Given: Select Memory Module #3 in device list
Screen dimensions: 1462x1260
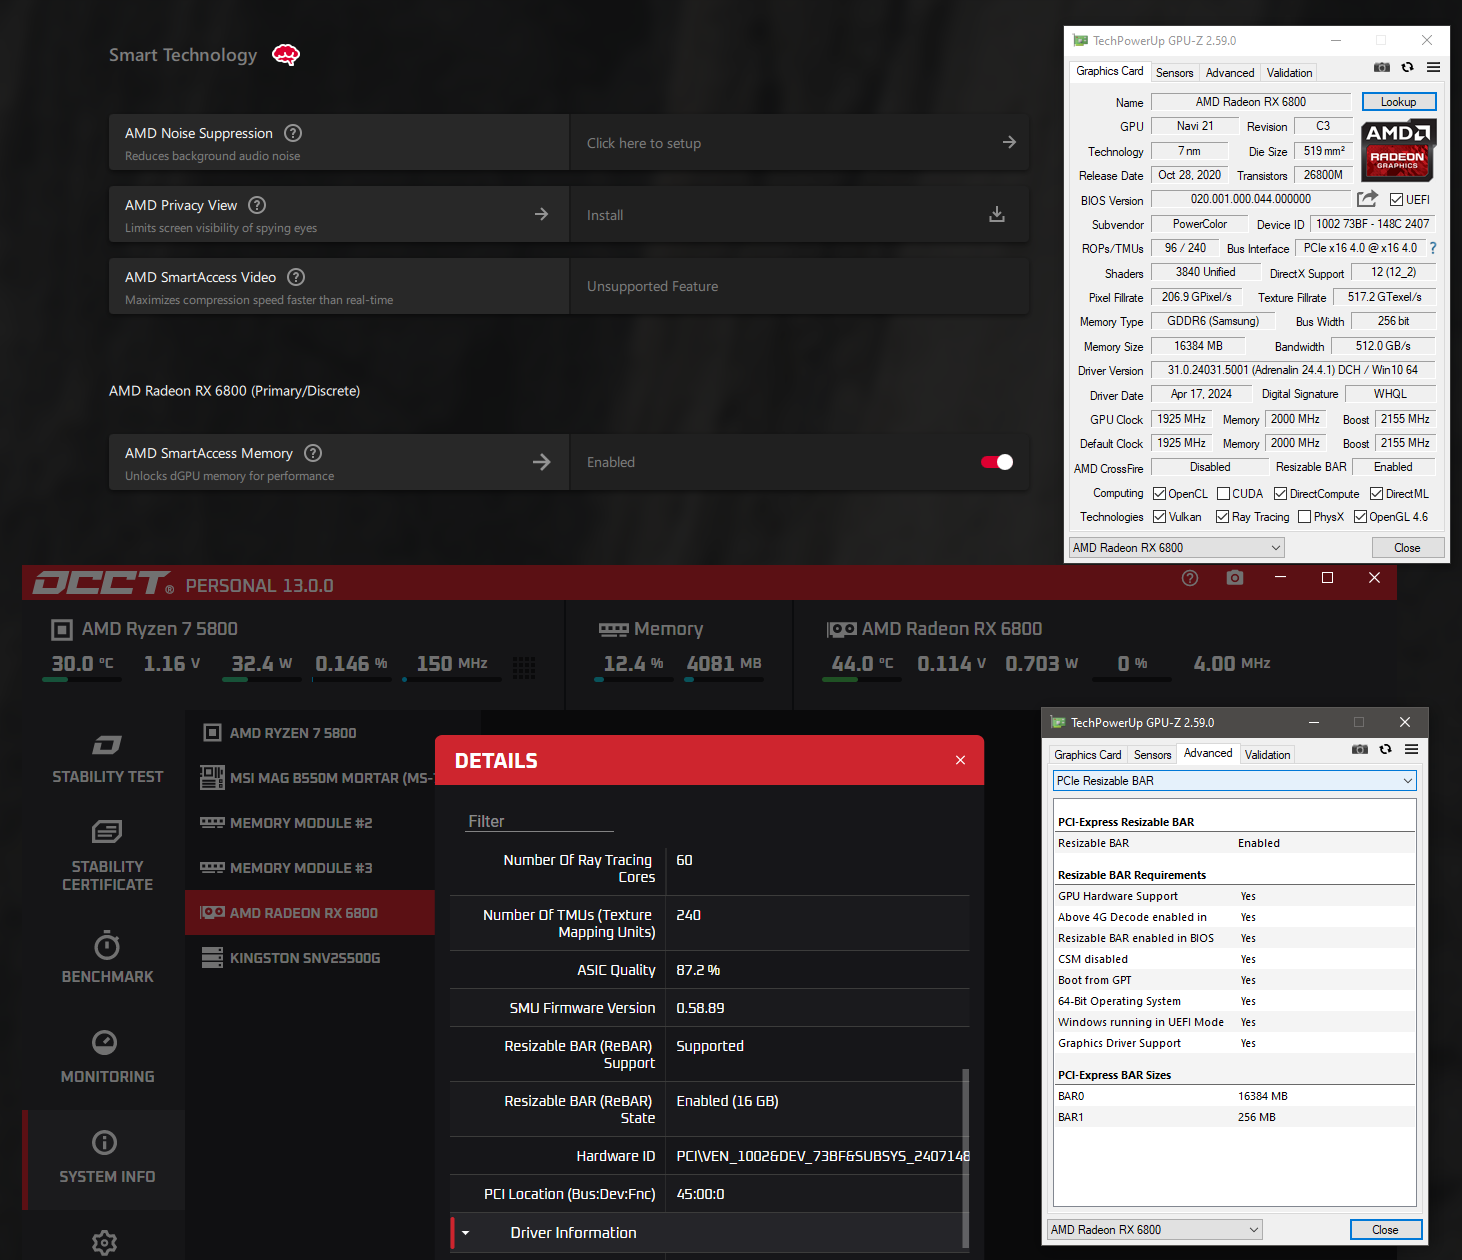Looking at the screenshot, I should [310, 867].
